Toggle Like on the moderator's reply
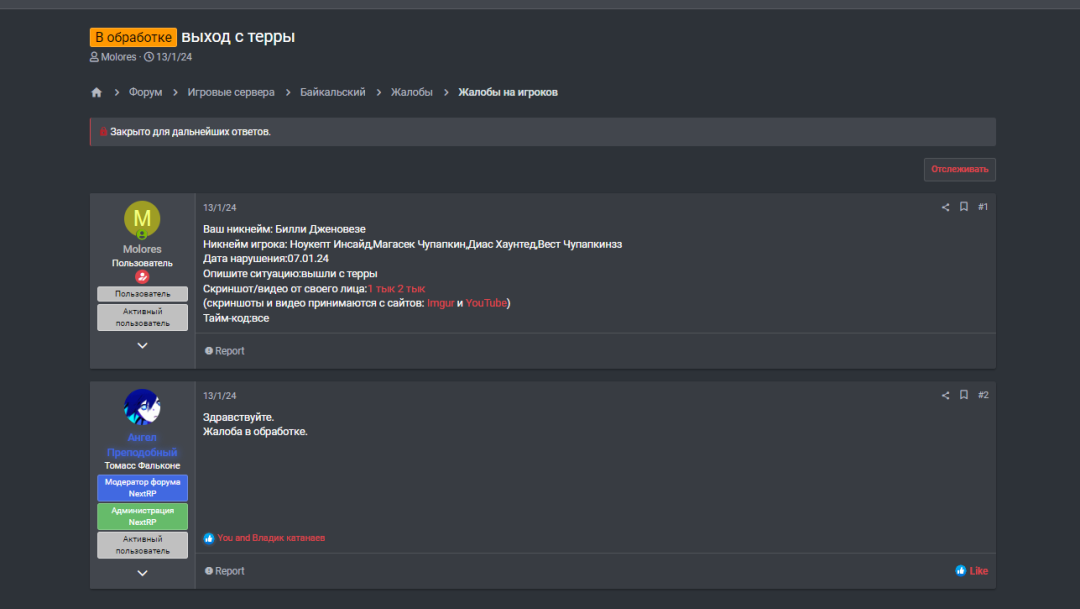Screen dimensions: 1080x609 pyautogui.click(x=972, y=571)
